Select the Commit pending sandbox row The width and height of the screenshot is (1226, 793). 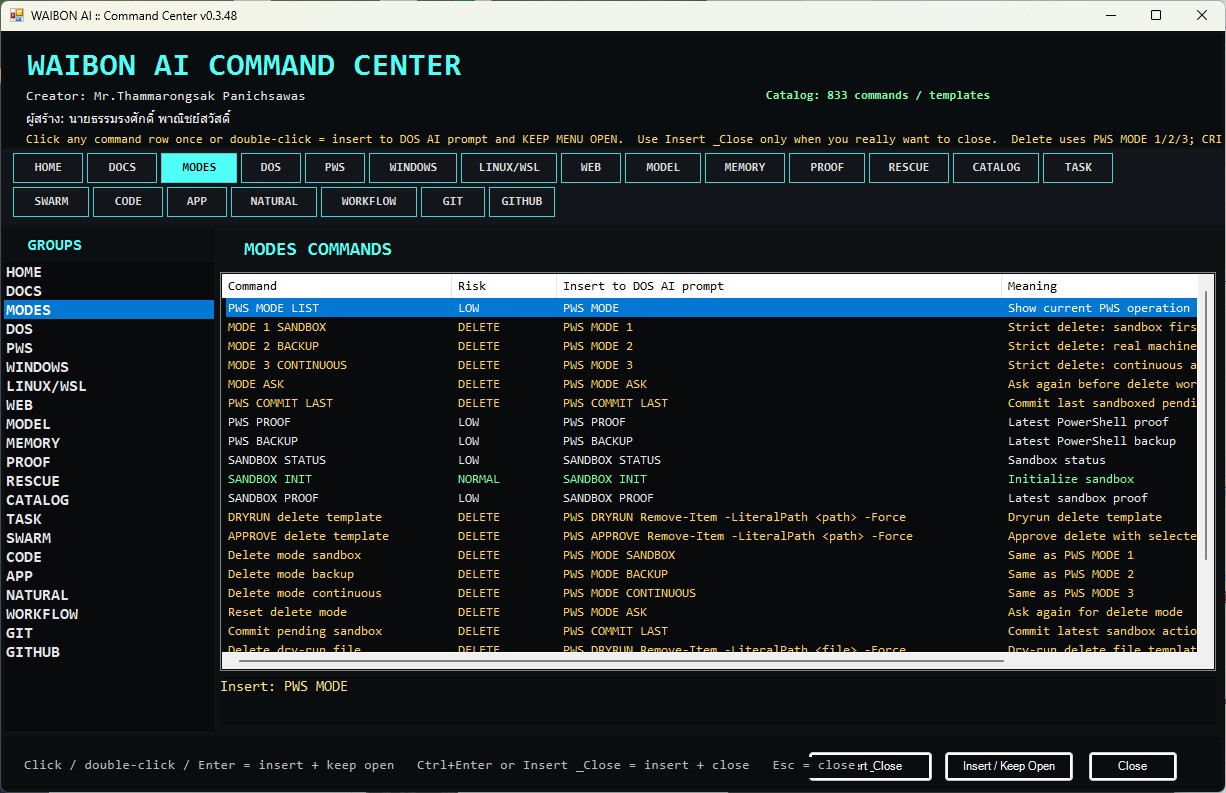coord(709,631)
